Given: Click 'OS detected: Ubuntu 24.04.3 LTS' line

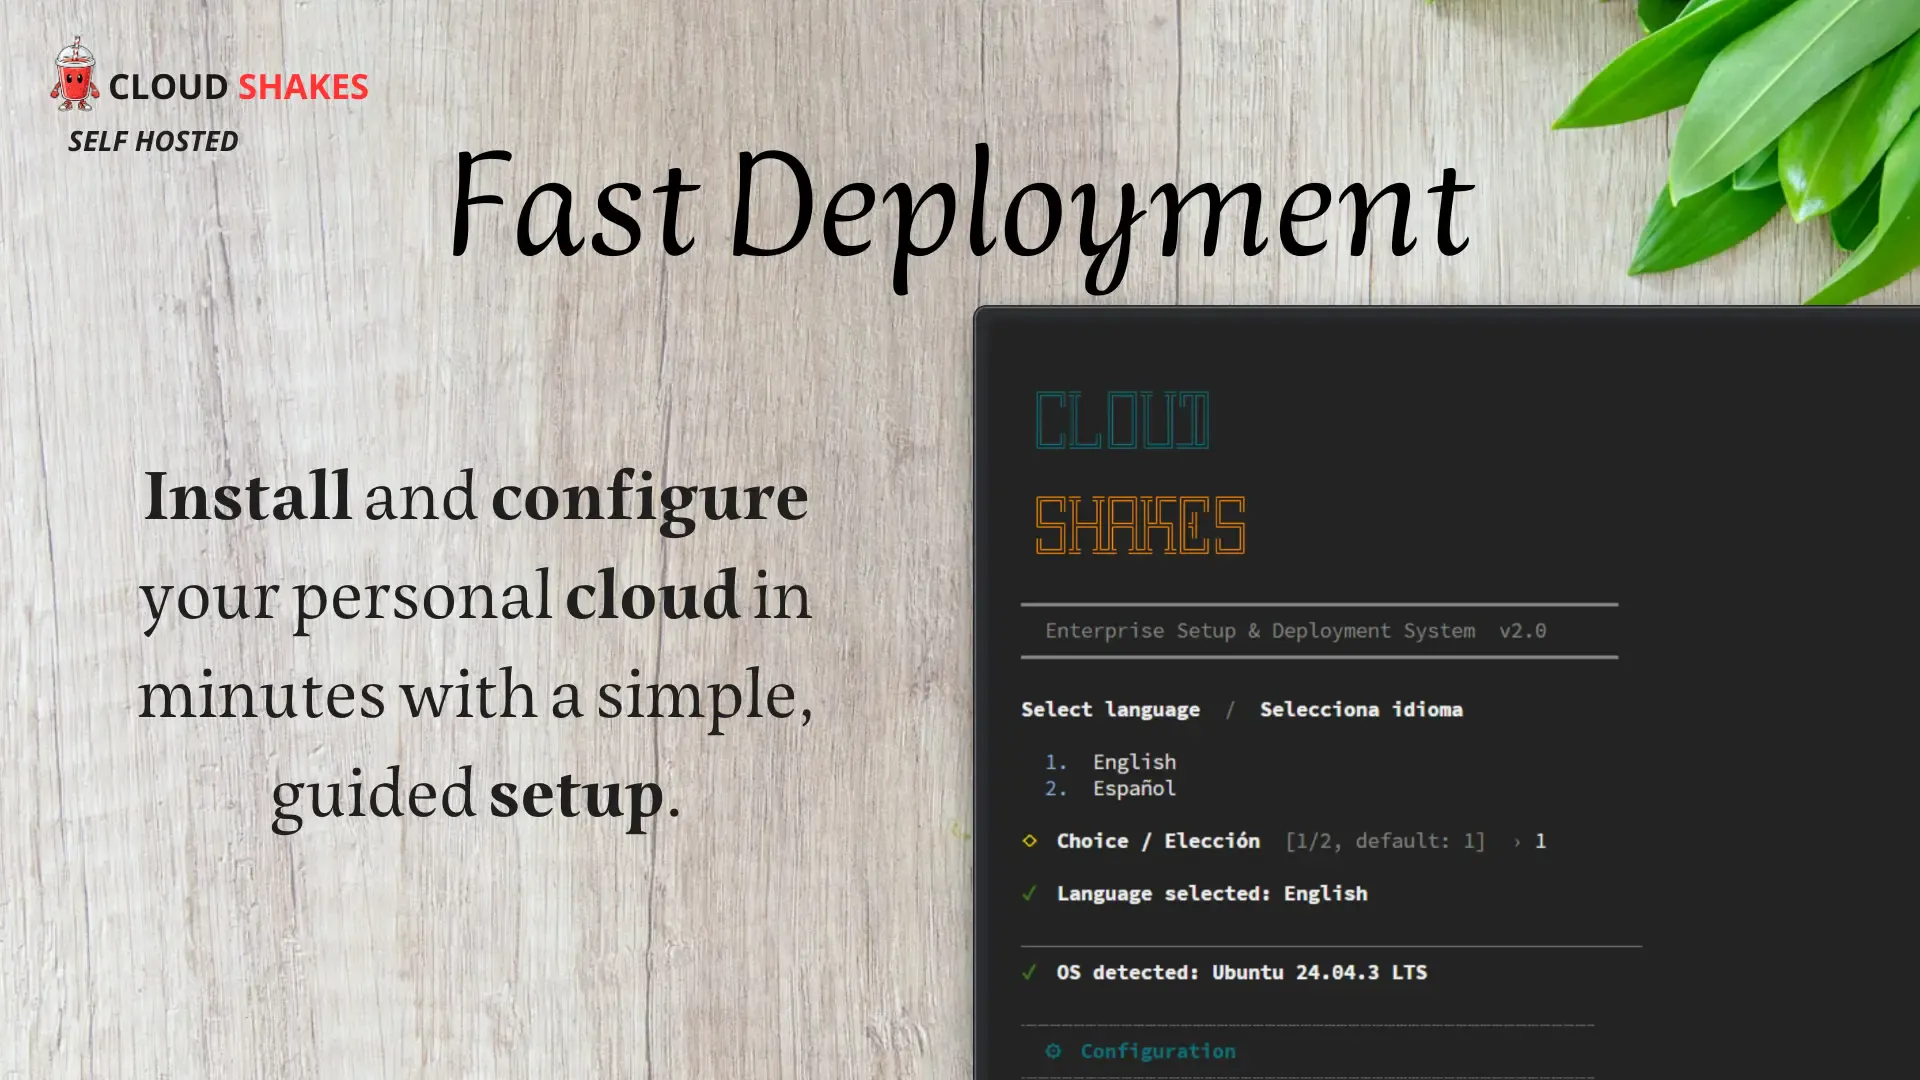Looking at the screenshot, I should click(1242, 972).
